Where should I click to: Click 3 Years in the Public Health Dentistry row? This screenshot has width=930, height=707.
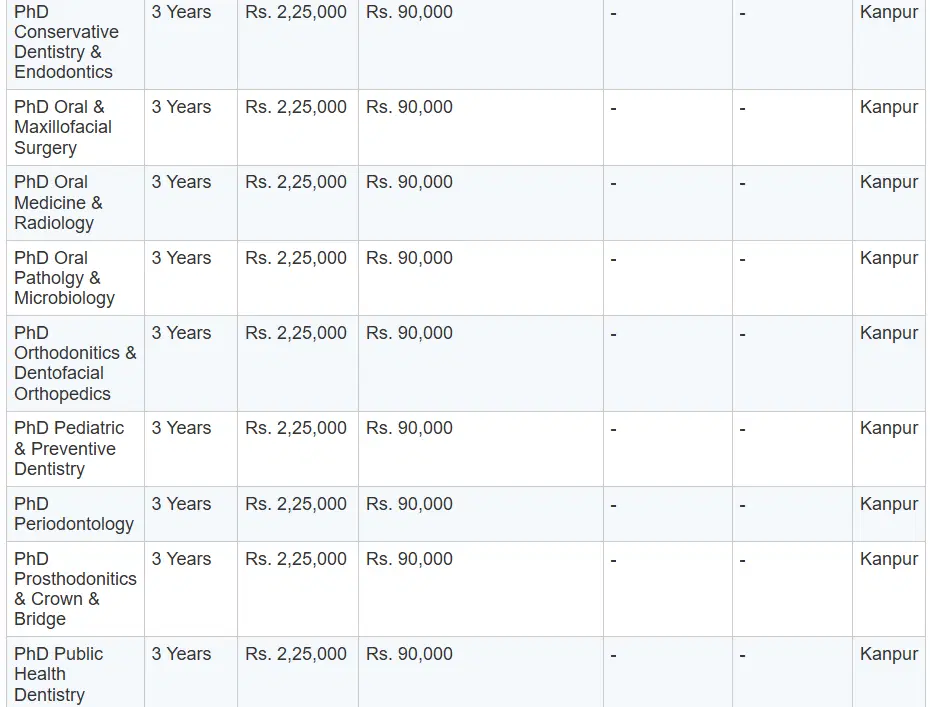(181, 654)
